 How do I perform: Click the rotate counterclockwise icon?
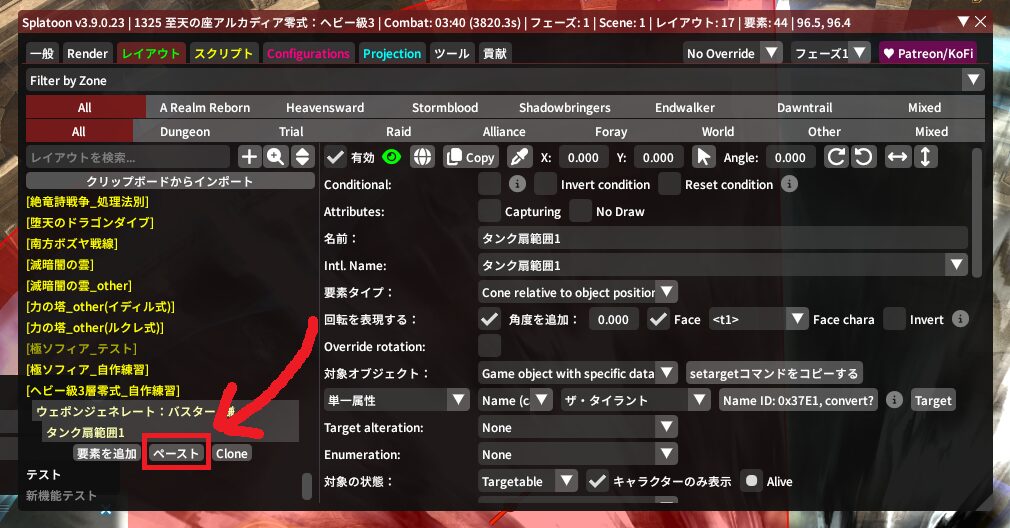click(x=863, y=157)
